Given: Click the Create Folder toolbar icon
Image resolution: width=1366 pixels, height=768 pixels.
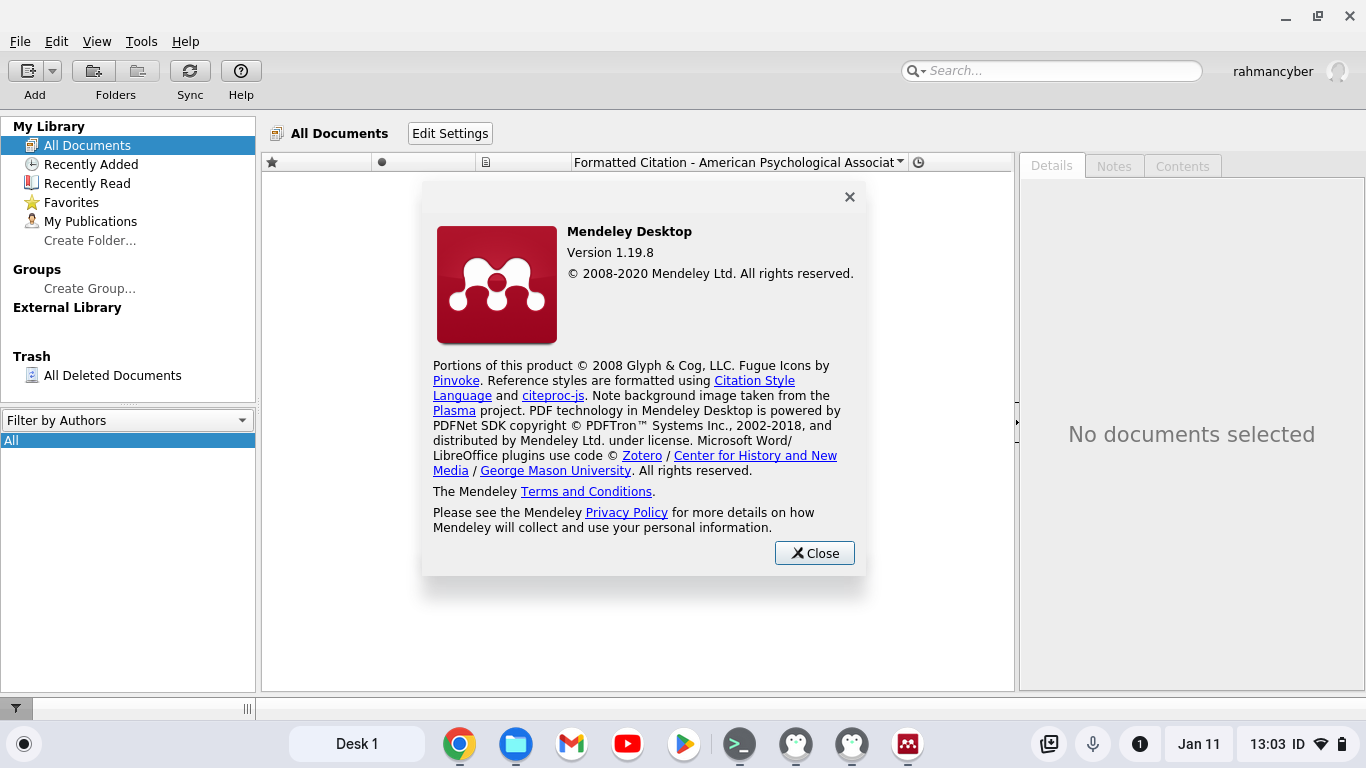Looking at the screenshot, I should [x=94, y=71].
